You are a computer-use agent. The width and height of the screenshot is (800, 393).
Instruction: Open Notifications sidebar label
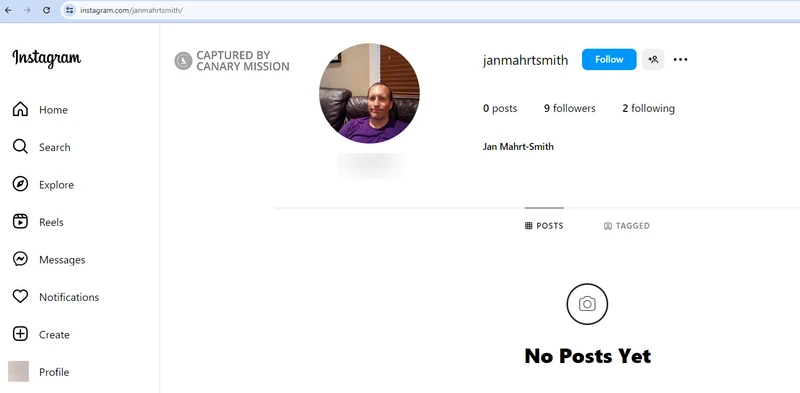[x=69, y=297]
